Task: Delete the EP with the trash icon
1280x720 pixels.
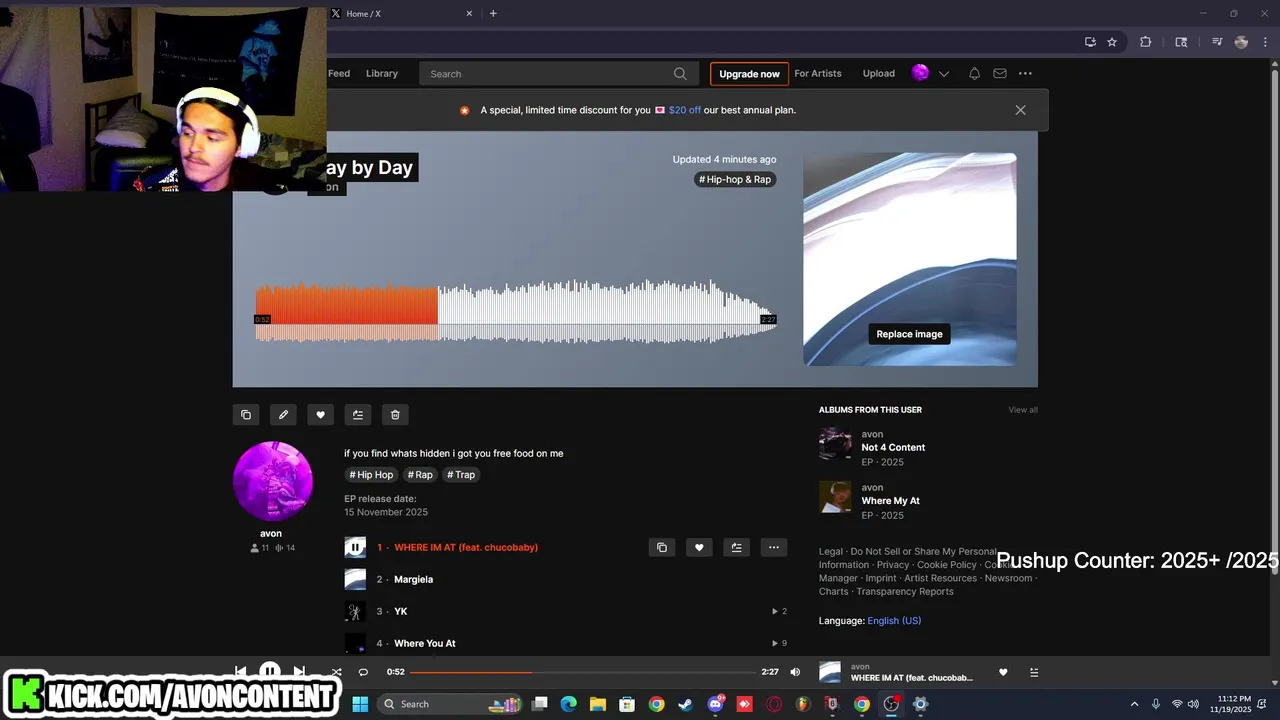Action: (x=395, y=415)
